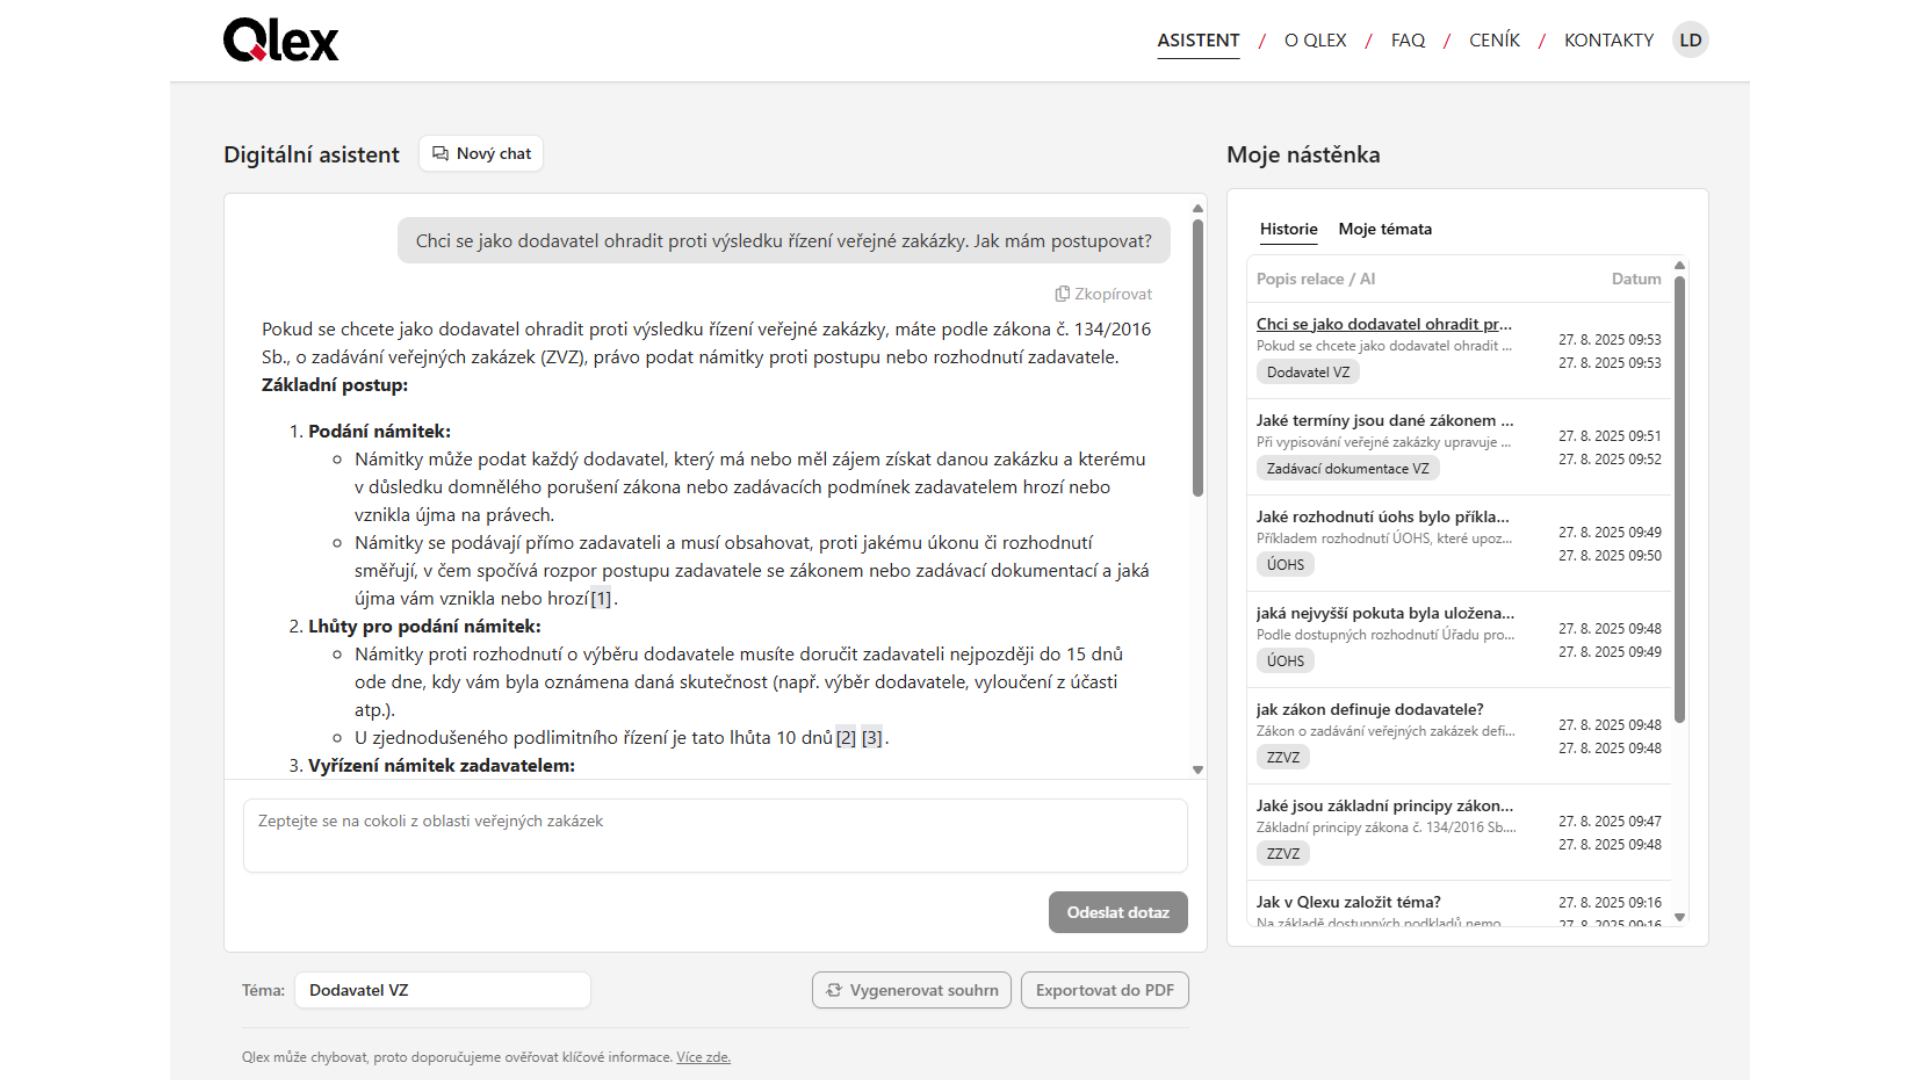
Task: Click the history list scrollbar thumb
Action: (1680, 499)
